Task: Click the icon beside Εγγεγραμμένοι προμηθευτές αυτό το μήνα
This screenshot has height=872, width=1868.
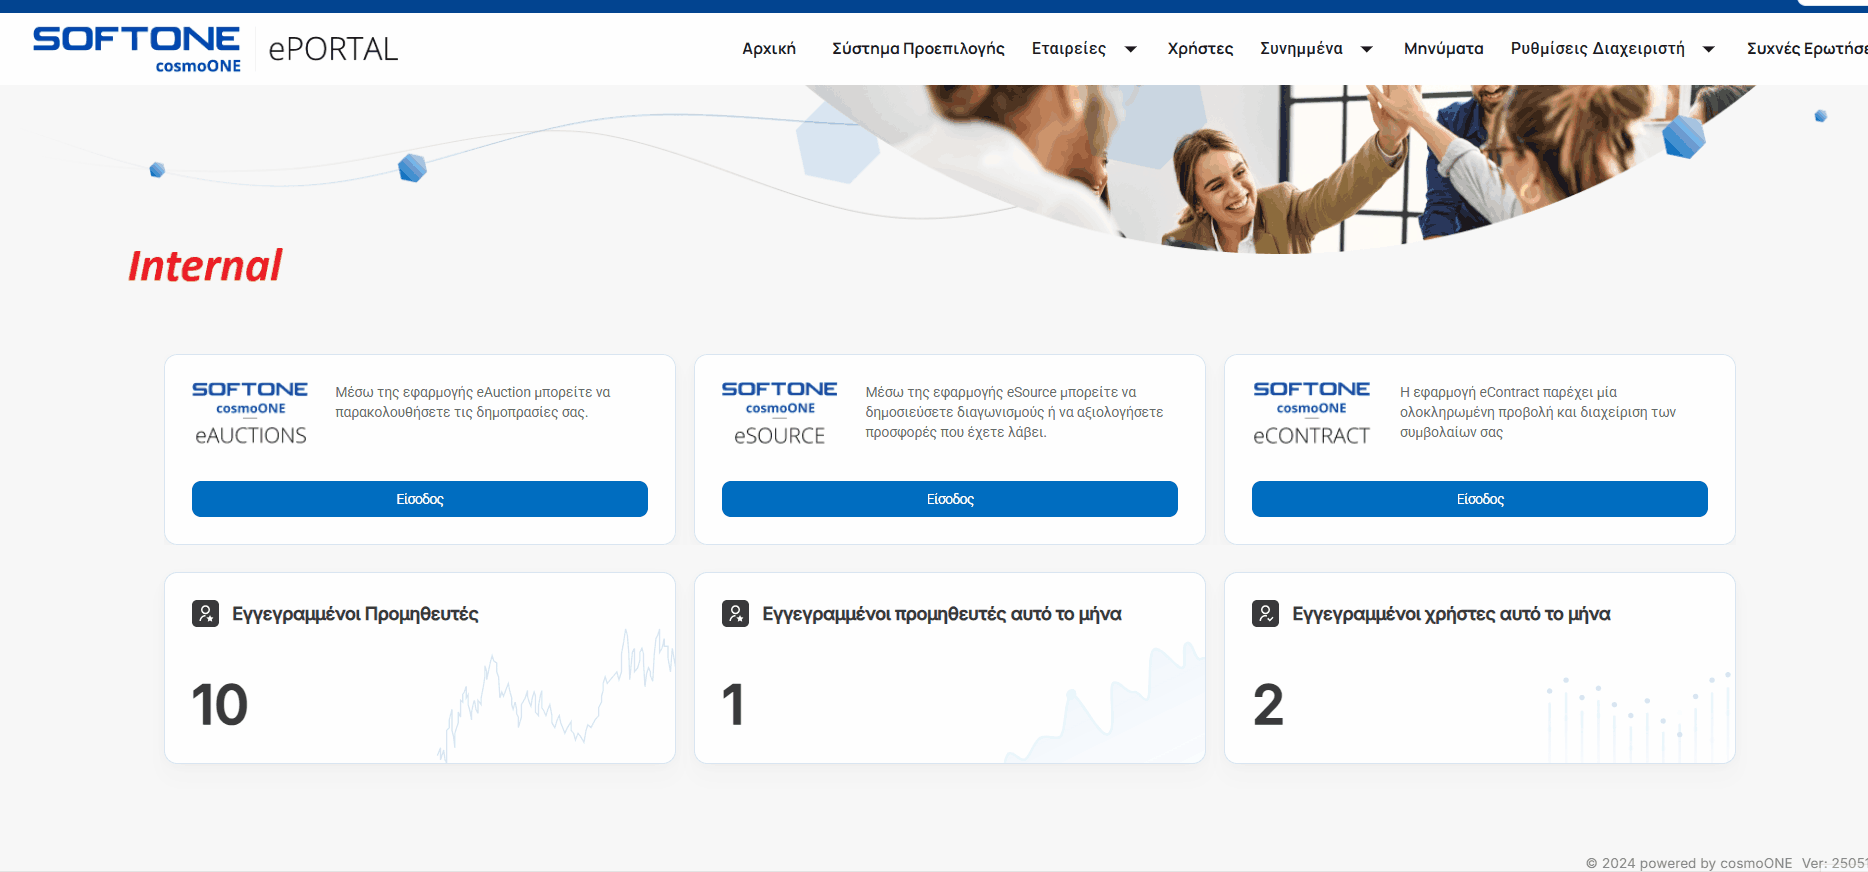Action: tap(736, 613)
